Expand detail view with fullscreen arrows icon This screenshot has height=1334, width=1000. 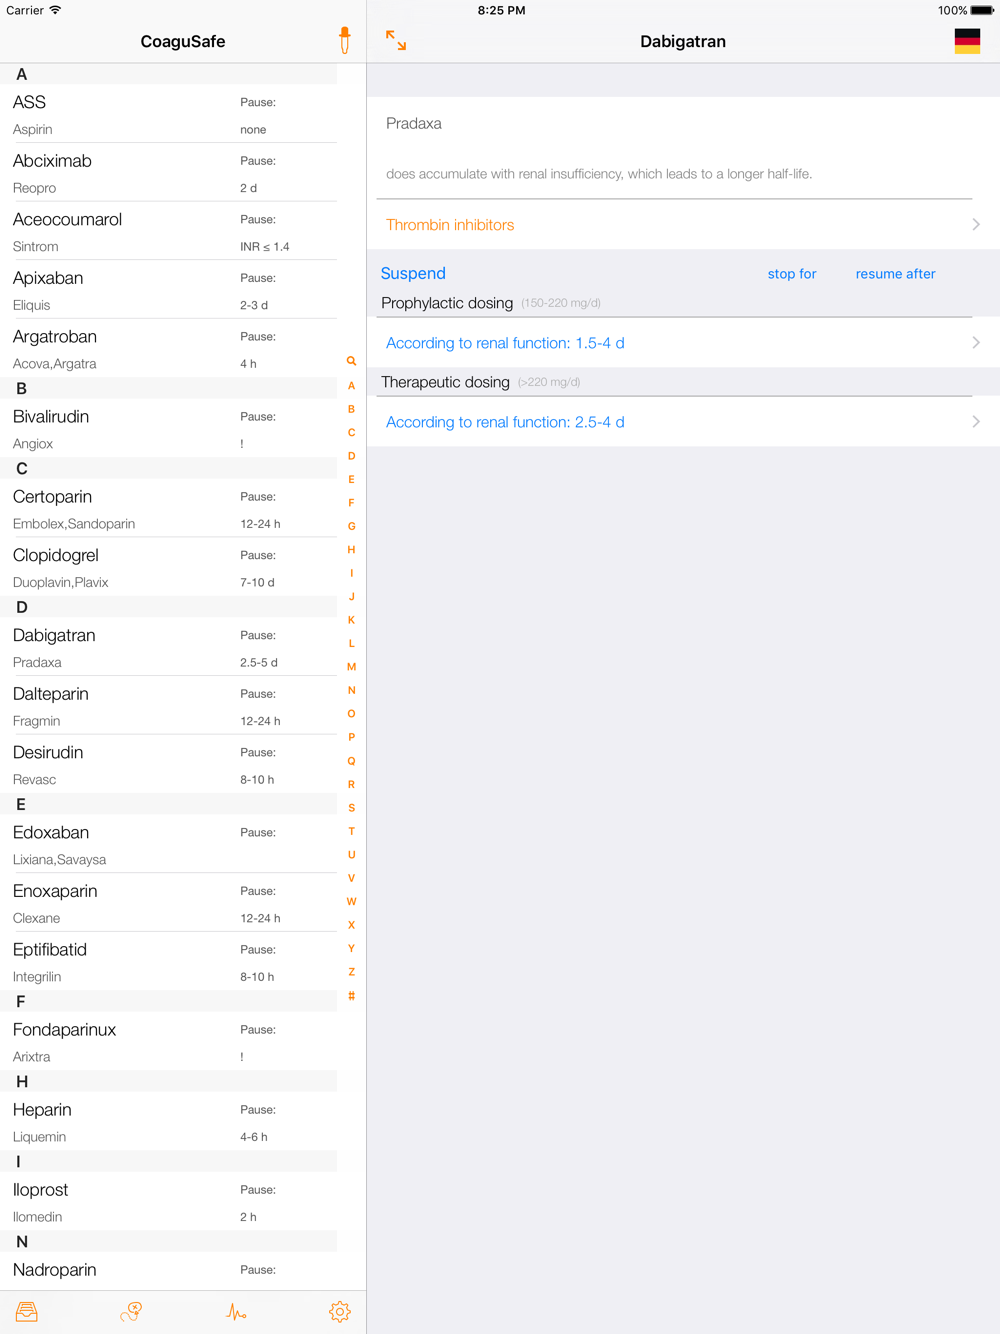[x=396, y=41]
